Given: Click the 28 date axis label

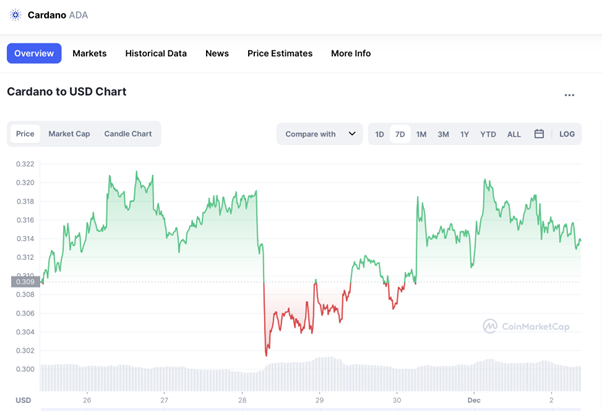Looking at the screenshot, I should tap(242, 400).
